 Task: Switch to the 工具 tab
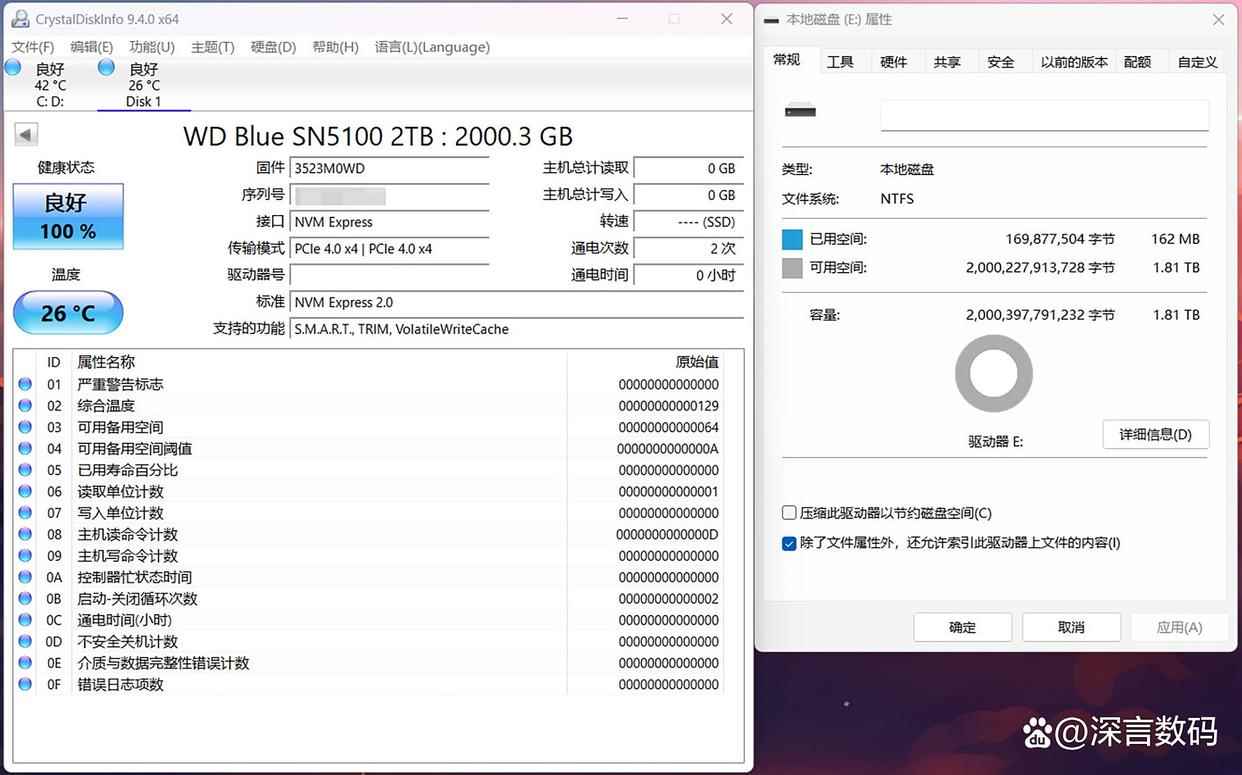pos(840,62)
